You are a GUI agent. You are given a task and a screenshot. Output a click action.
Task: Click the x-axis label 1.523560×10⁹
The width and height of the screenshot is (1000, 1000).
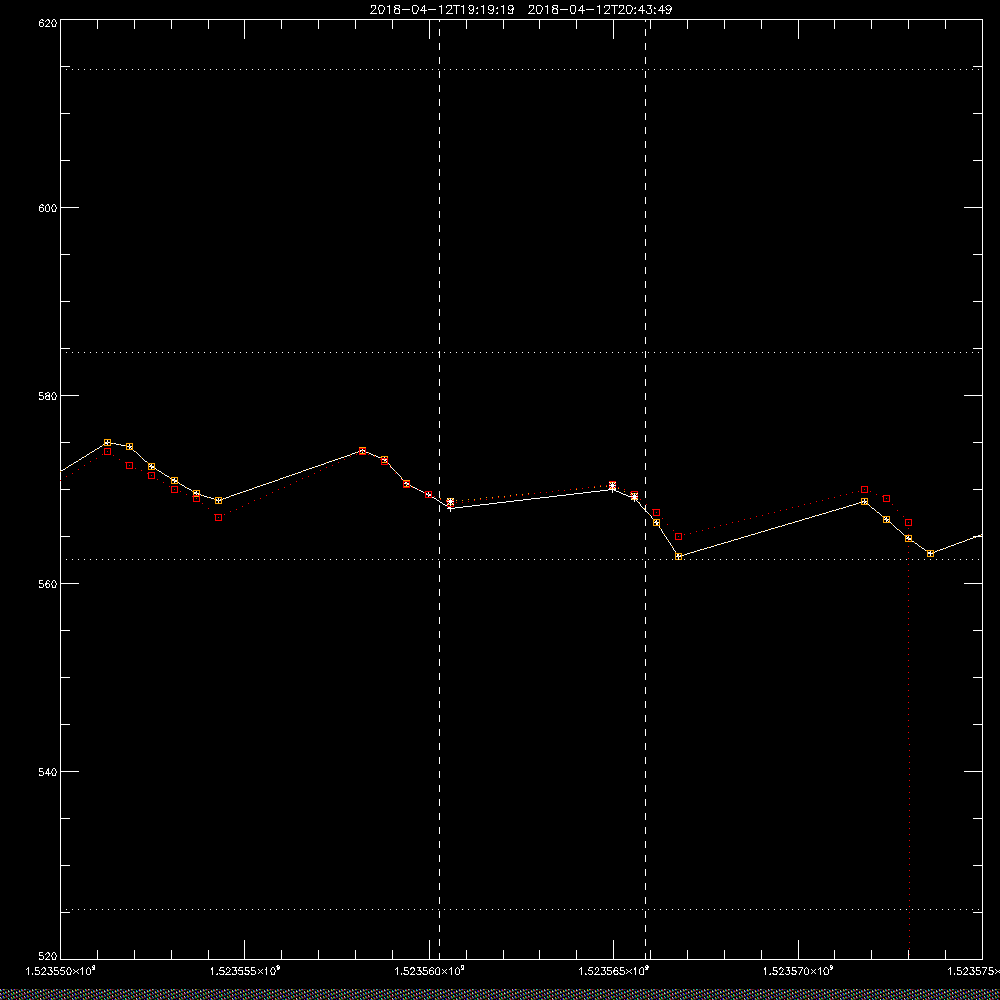pyautogui.click(x=429, y=971)
